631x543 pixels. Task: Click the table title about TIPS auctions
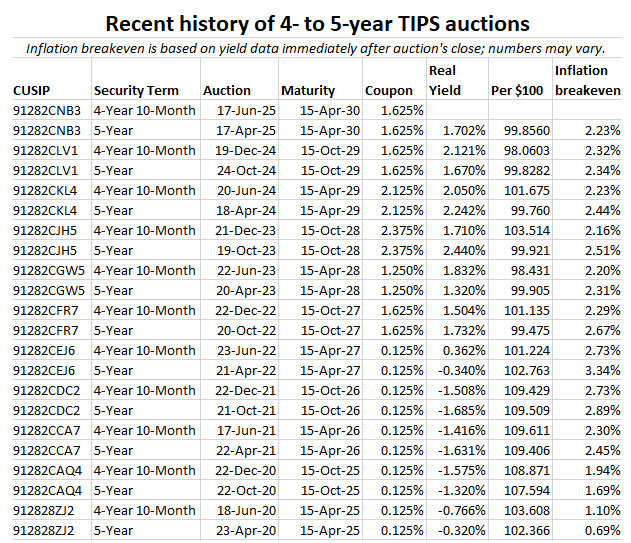coord(317,23)
